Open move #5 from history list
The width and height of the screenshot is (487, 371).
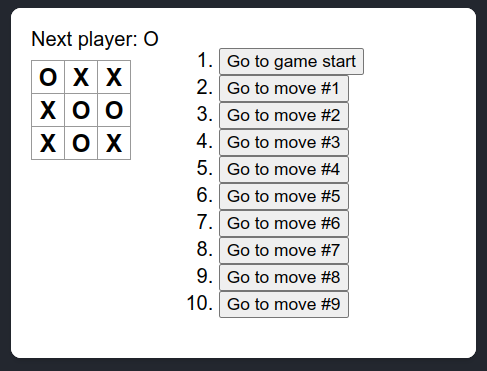[x=284, y=196]
